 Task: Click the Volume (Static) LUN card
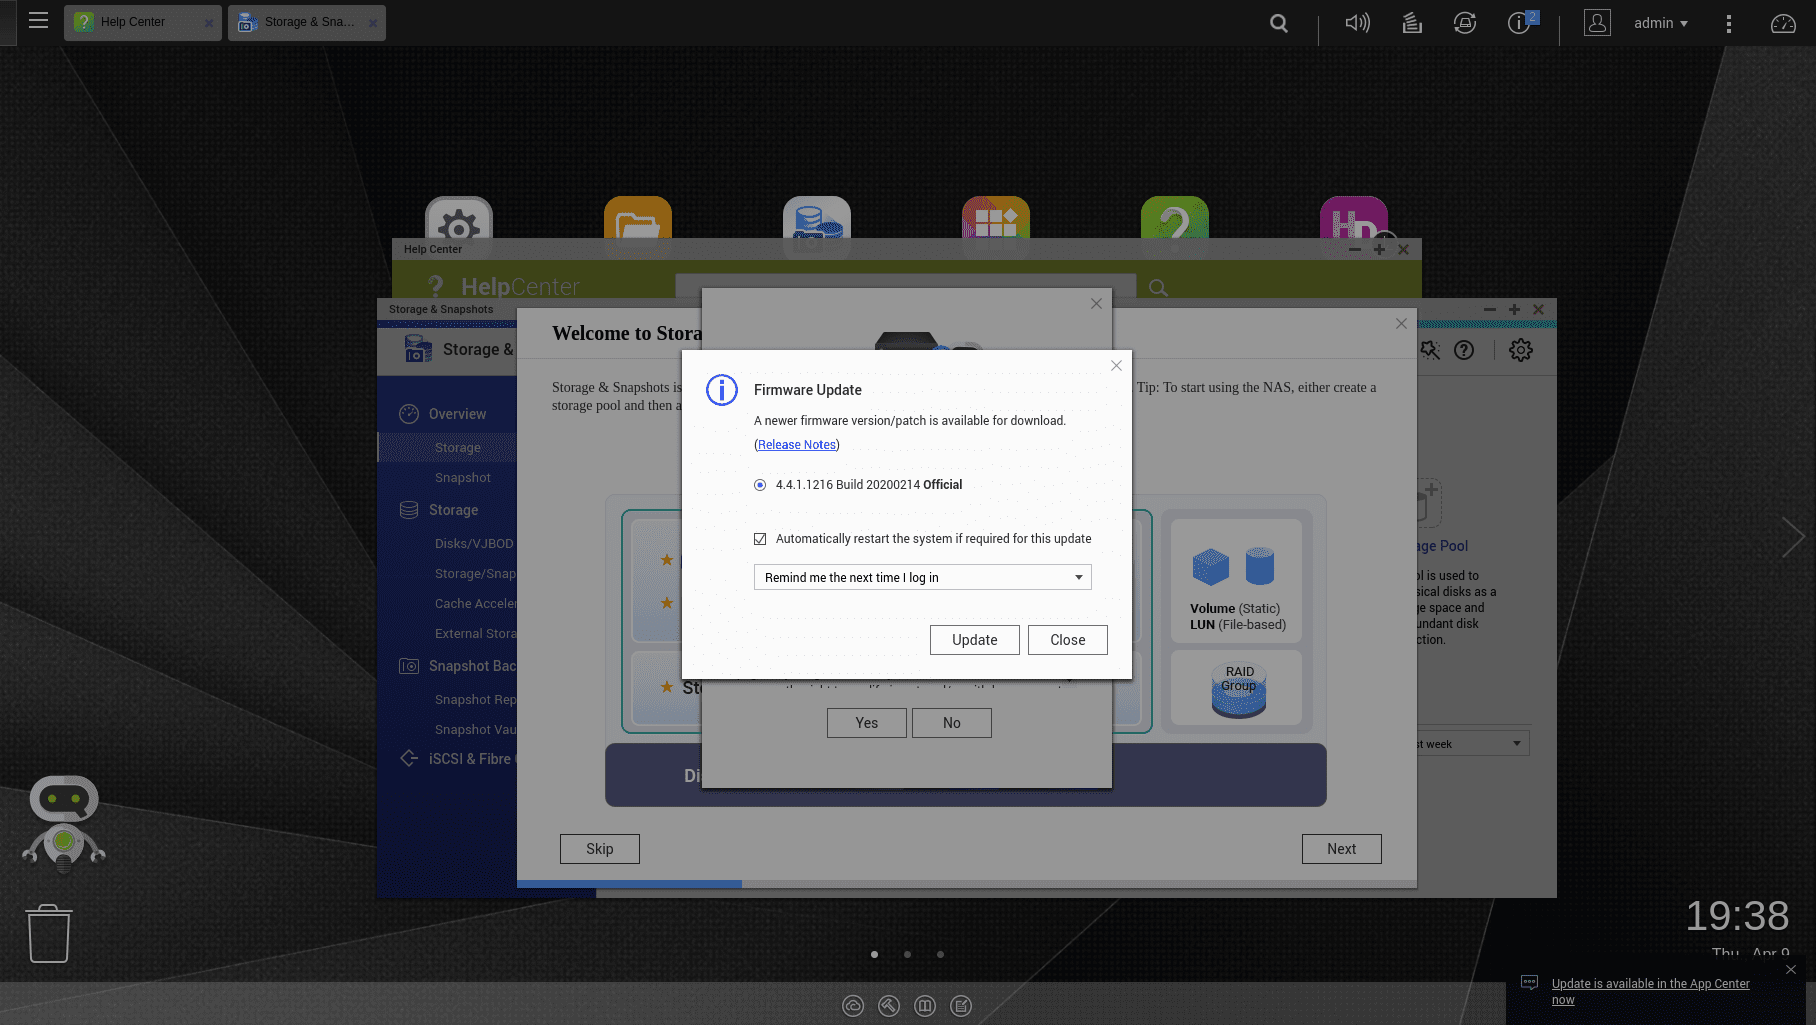pyautogui.click(x=1236, y=579)
